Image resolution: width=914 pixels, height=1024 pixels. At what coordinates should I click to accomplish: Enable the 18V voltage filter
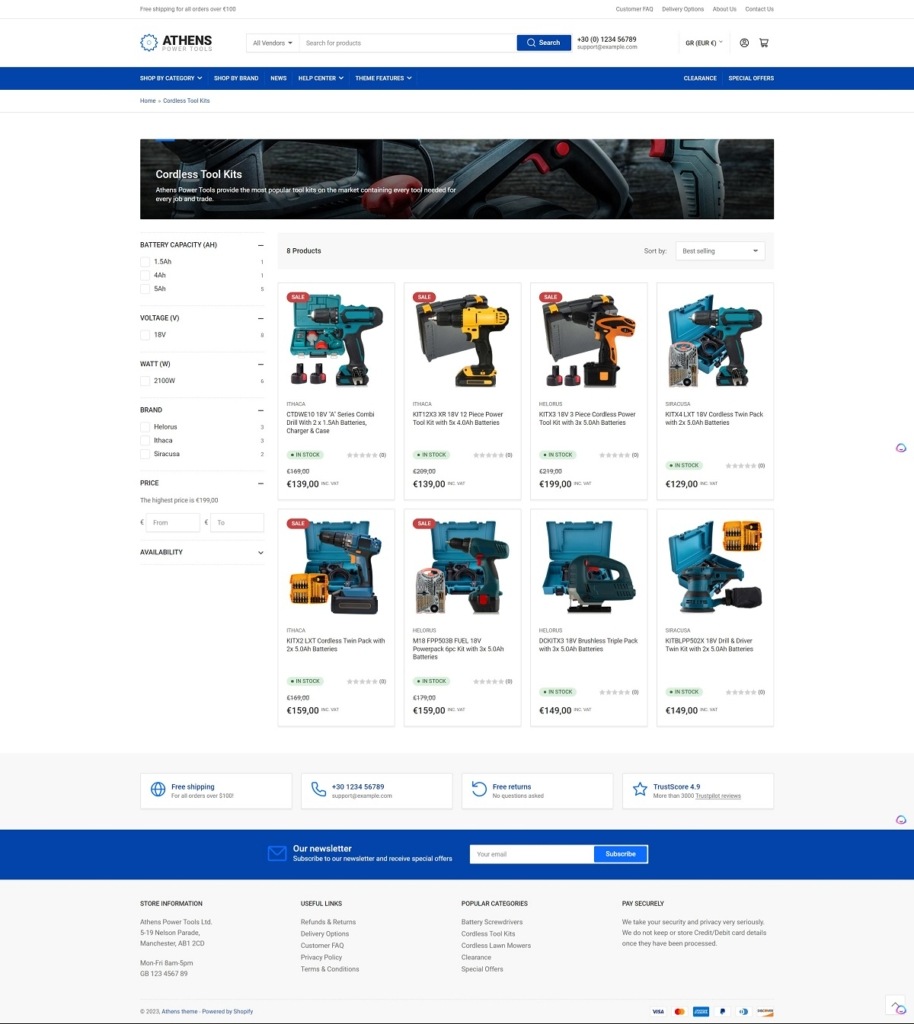pyautogui.click(x=145, y=335)
